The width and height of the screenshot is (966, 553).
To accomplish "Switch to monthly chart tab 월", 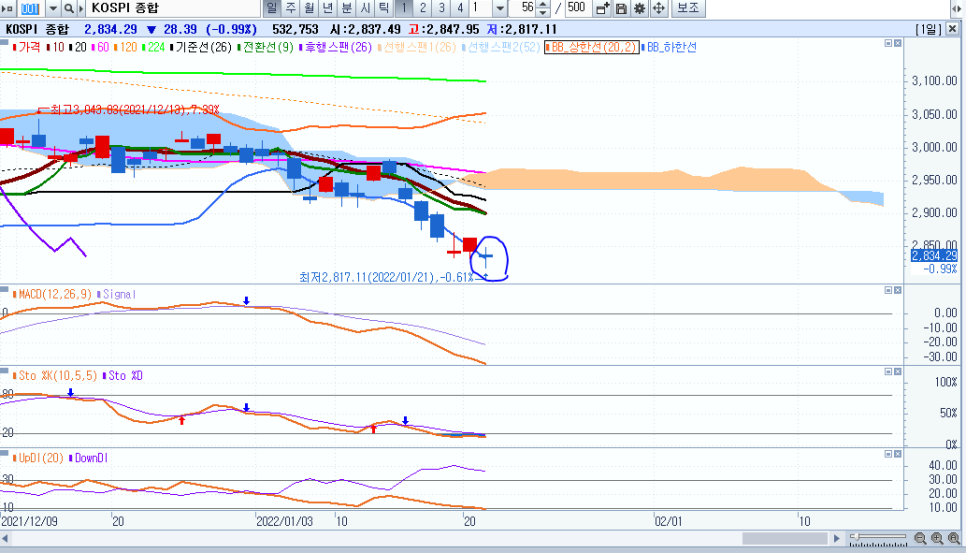I will [x=309, y=8].
